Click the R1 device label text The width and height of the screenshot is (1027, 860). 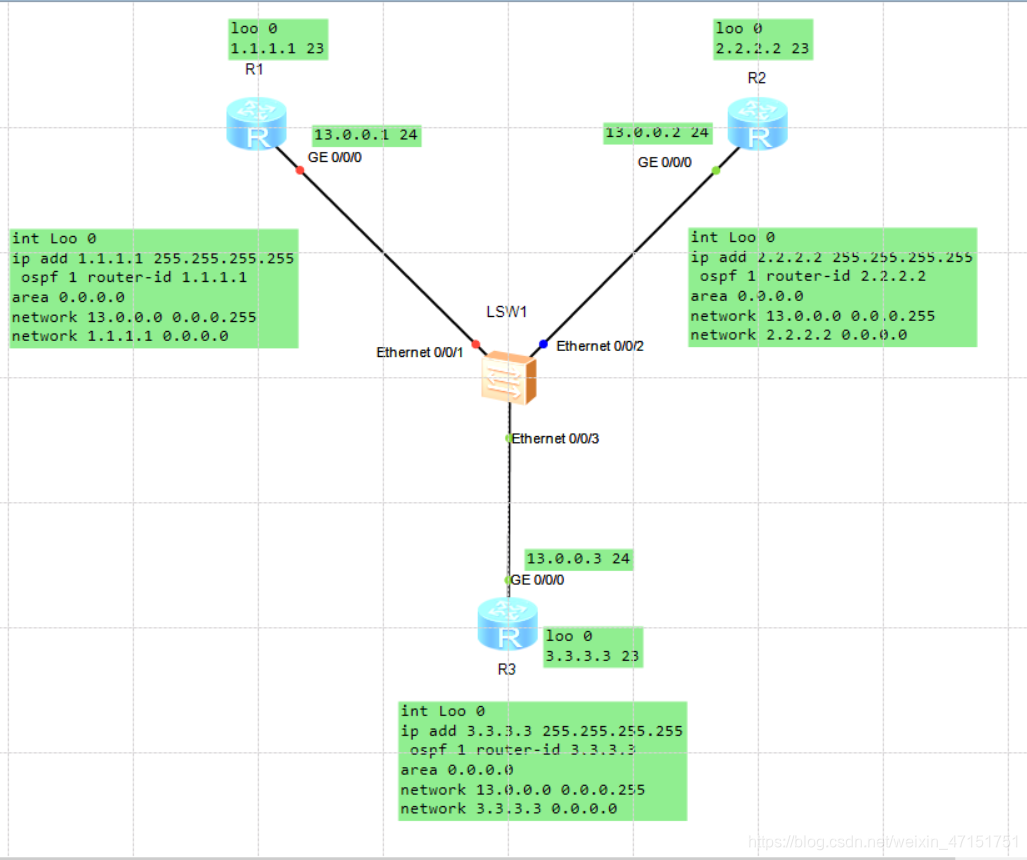point(253,69)
